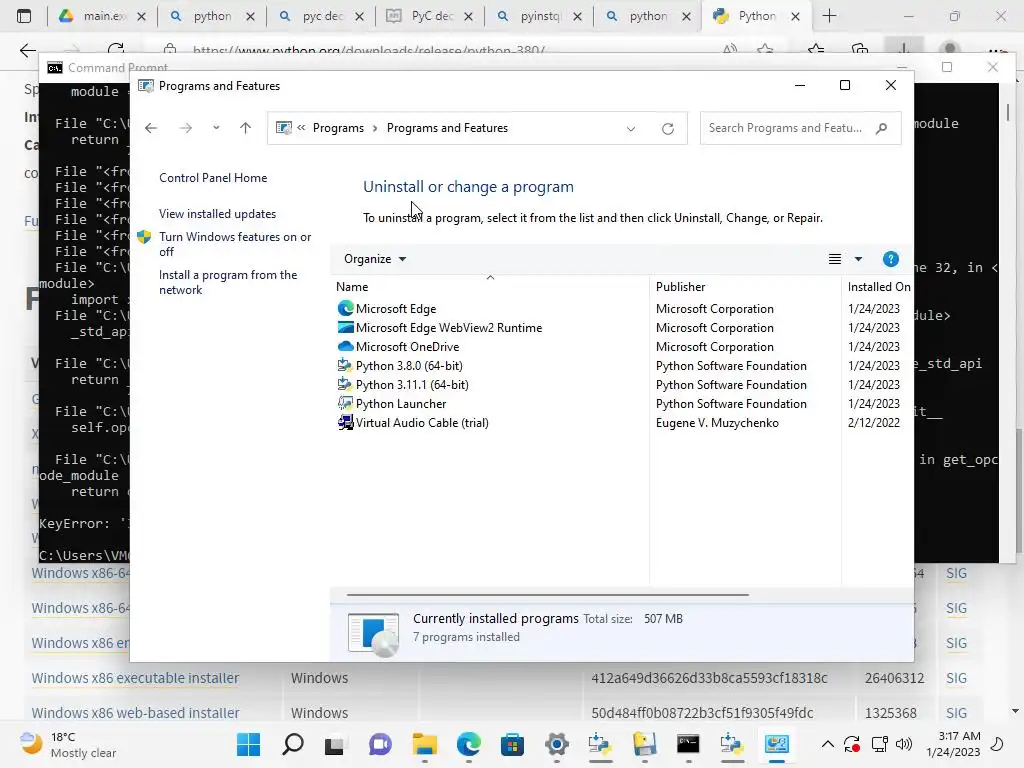Sort list by Installed On column header

pos(878,287)
